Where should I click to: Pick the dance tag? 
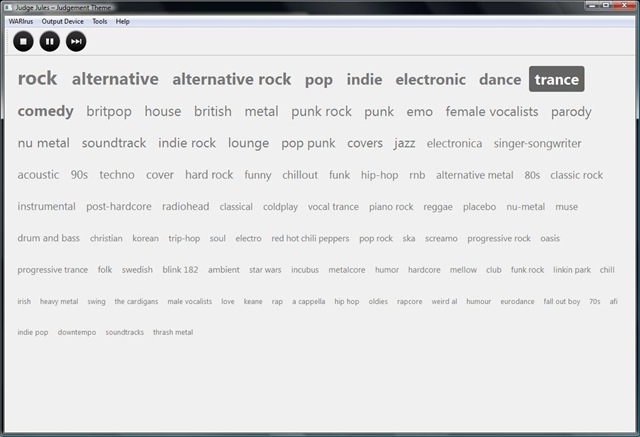(500, 79)
